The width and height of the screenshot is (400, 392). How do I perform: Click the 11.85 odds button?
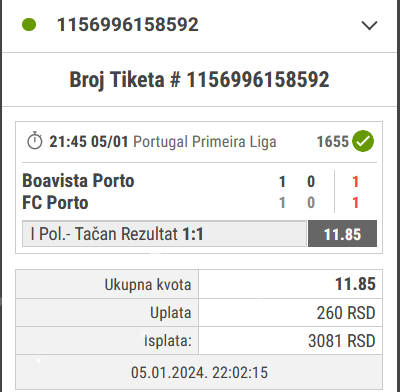(342, 234)
